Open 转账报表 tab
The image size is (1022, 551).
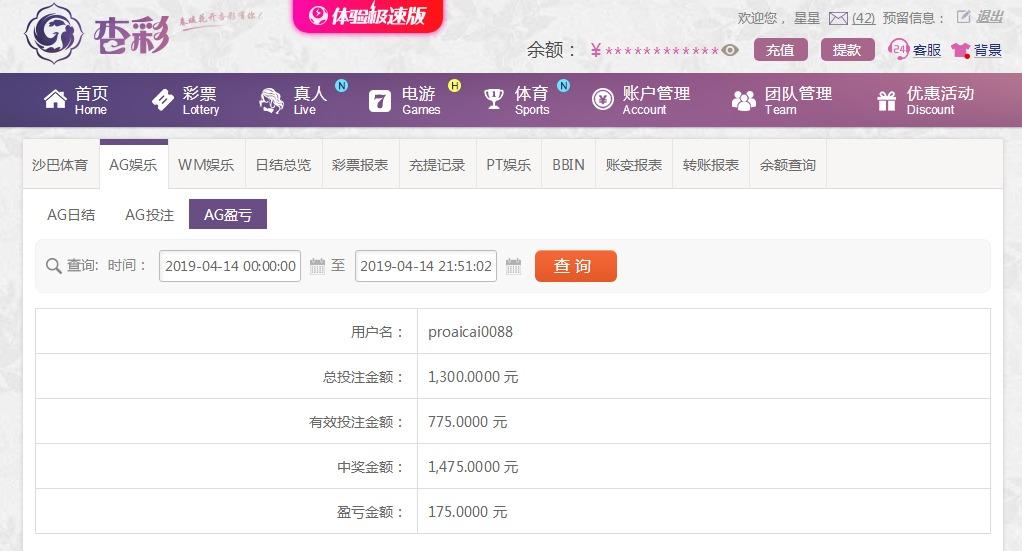[710, 165]
